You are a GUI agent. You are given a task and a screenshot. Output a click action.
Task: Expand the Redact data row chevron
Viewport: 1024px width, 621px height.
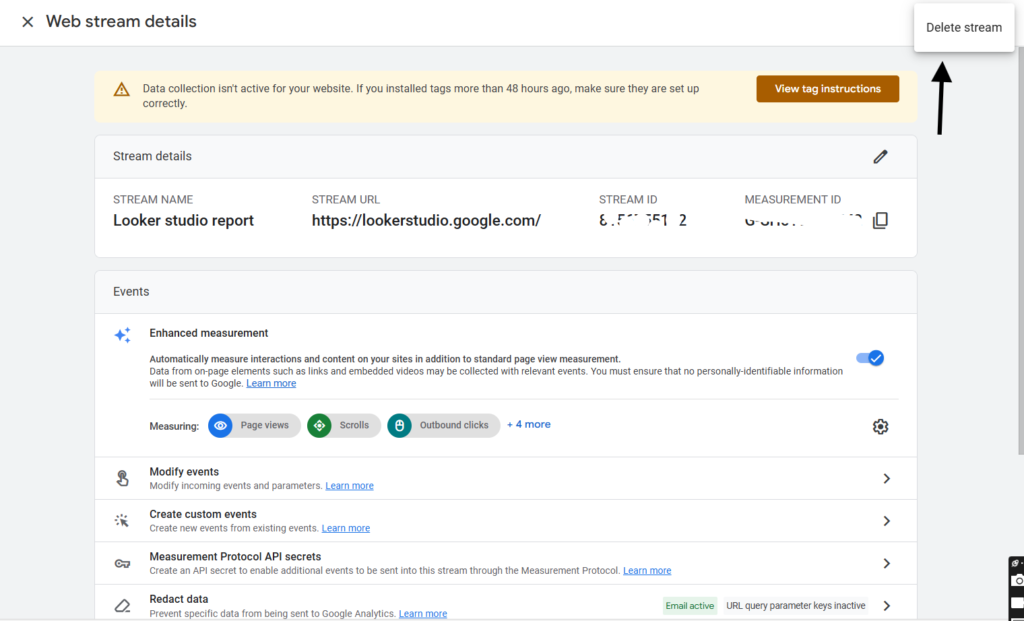tap(886, 606)
